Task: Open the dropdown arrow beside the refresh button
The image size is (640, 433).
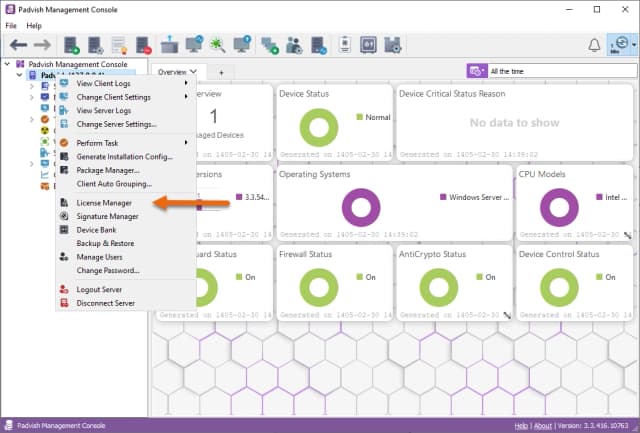Action: [634, 45]
